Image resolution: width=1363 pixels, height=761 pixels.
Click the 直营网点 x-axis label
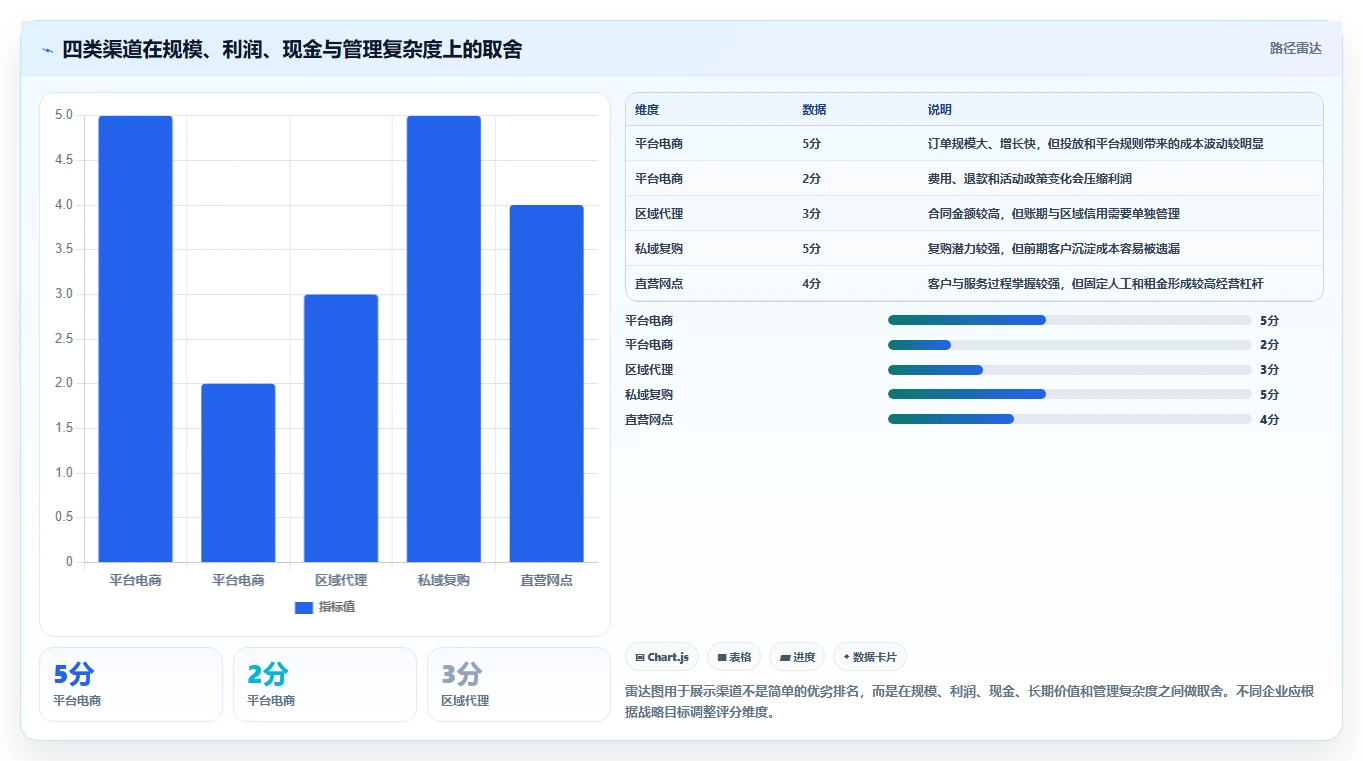[547, 580]
